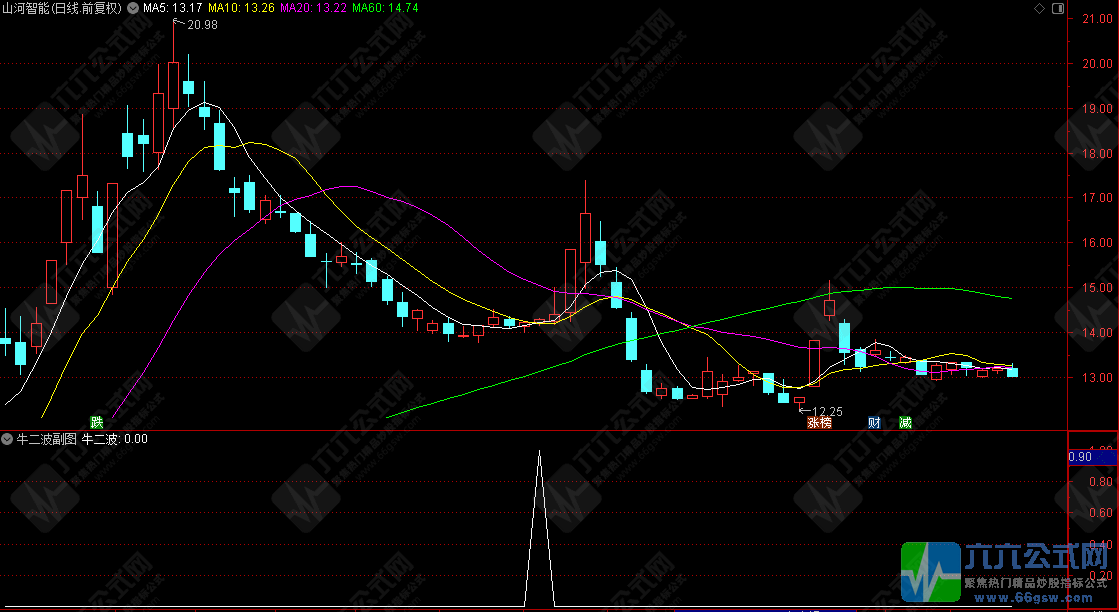Open dropdown arrow beside 山河智能 title
The width and height of the screenshot is (1119, 612).
(133, 8)
